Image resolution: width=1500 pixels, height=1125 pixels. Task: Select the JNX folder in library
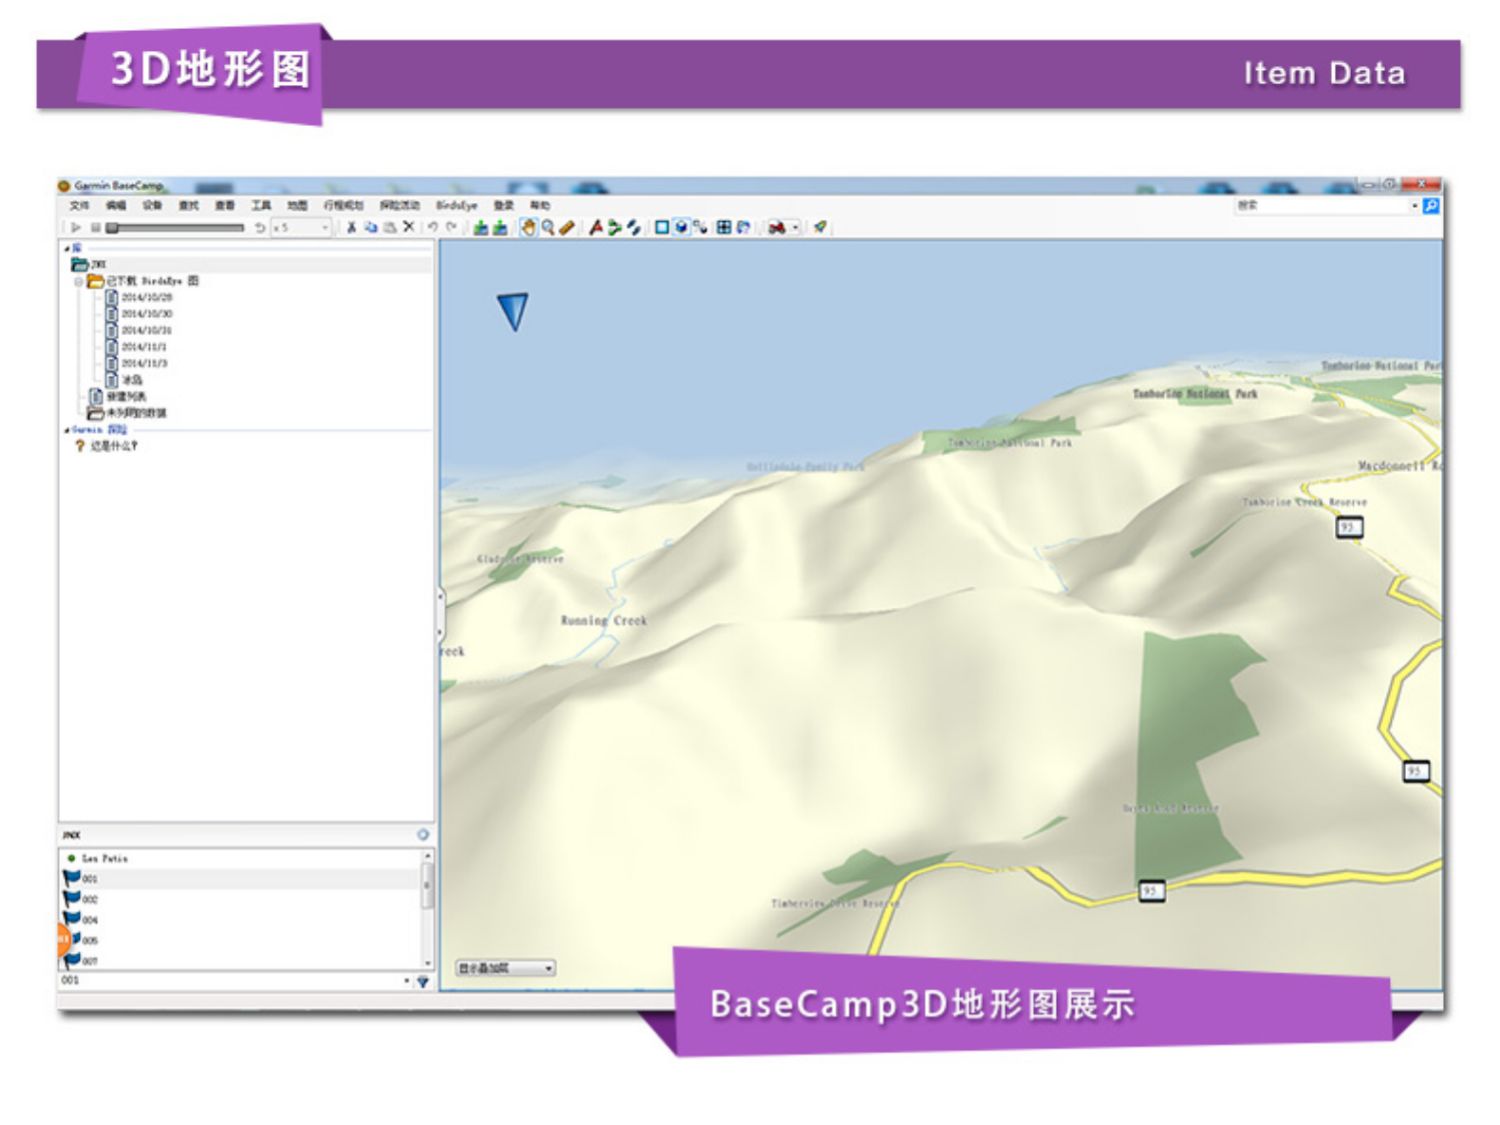click(89, 265)
